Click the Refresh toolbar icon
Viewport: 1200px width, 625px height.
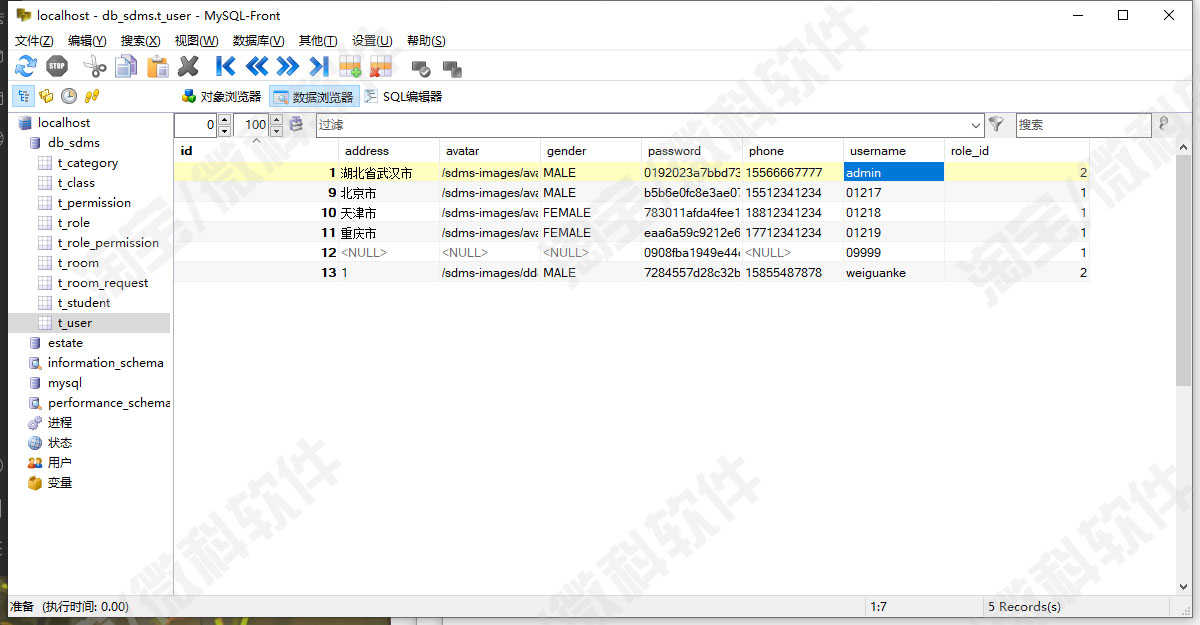coord(26,67)
